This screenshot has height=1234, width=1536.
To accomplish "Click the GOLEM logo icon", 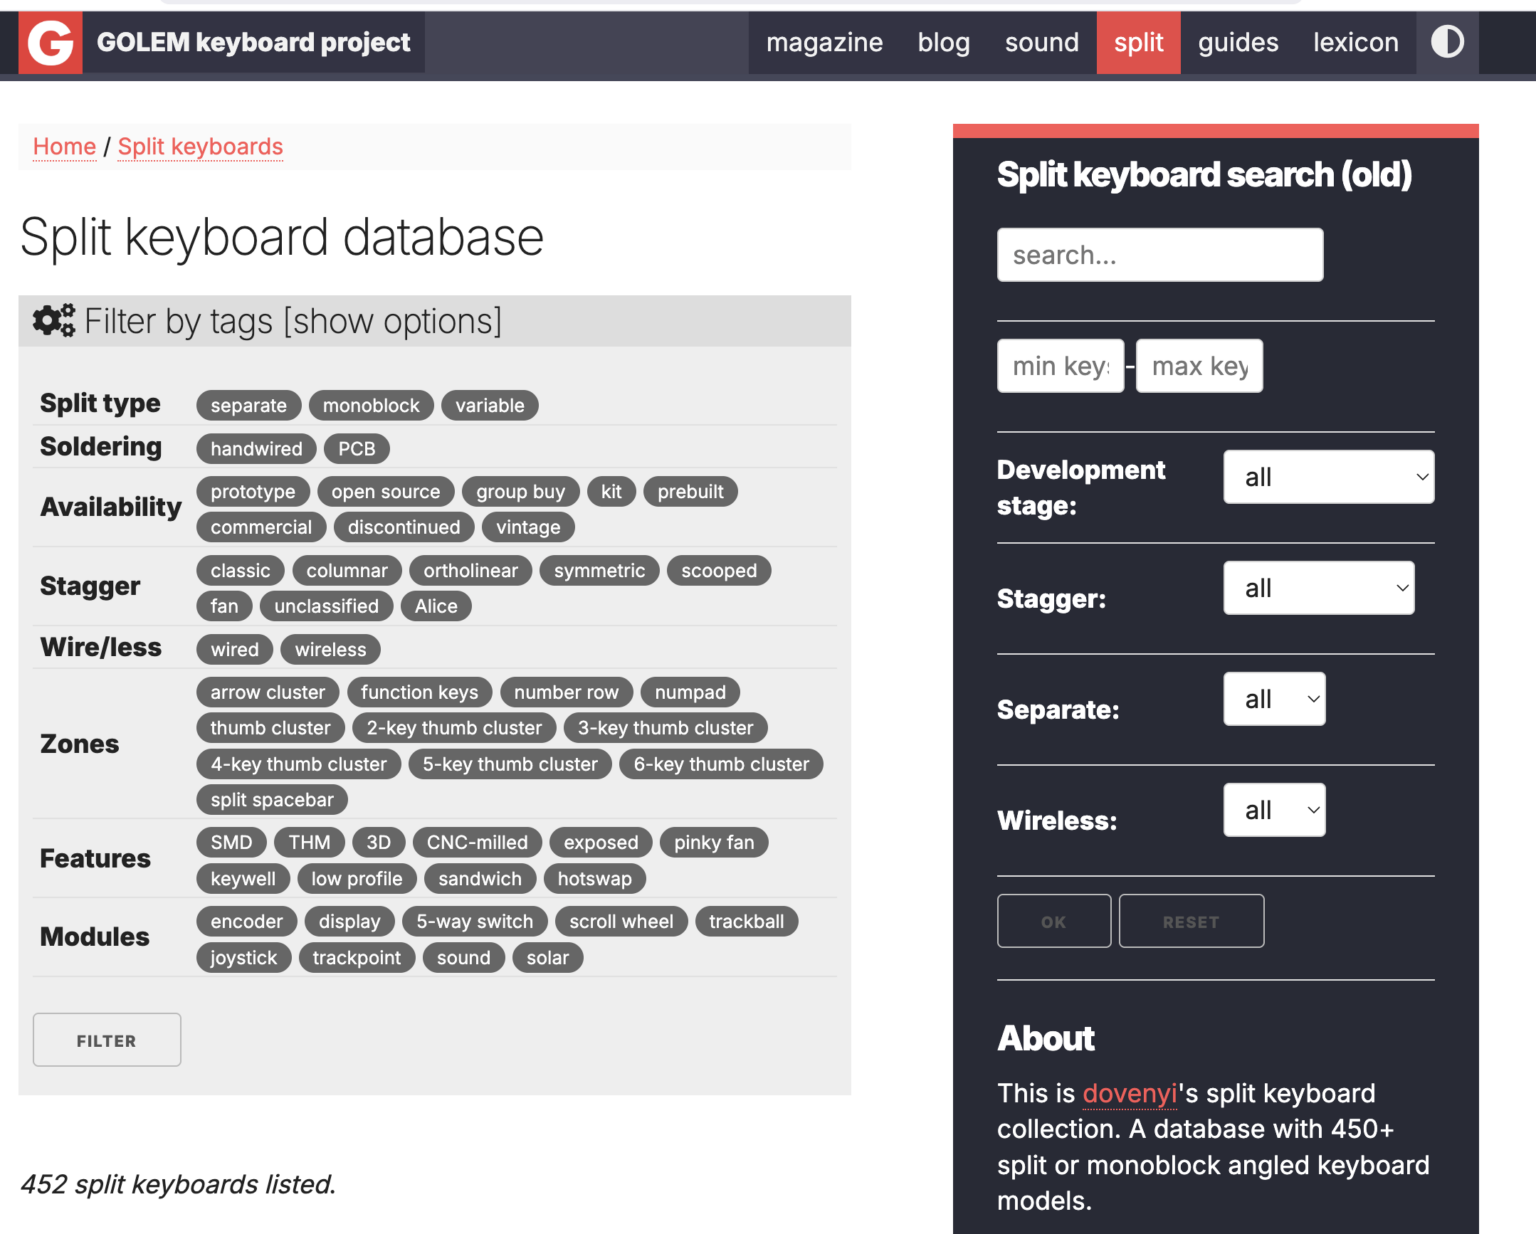I will pos(50,43).
